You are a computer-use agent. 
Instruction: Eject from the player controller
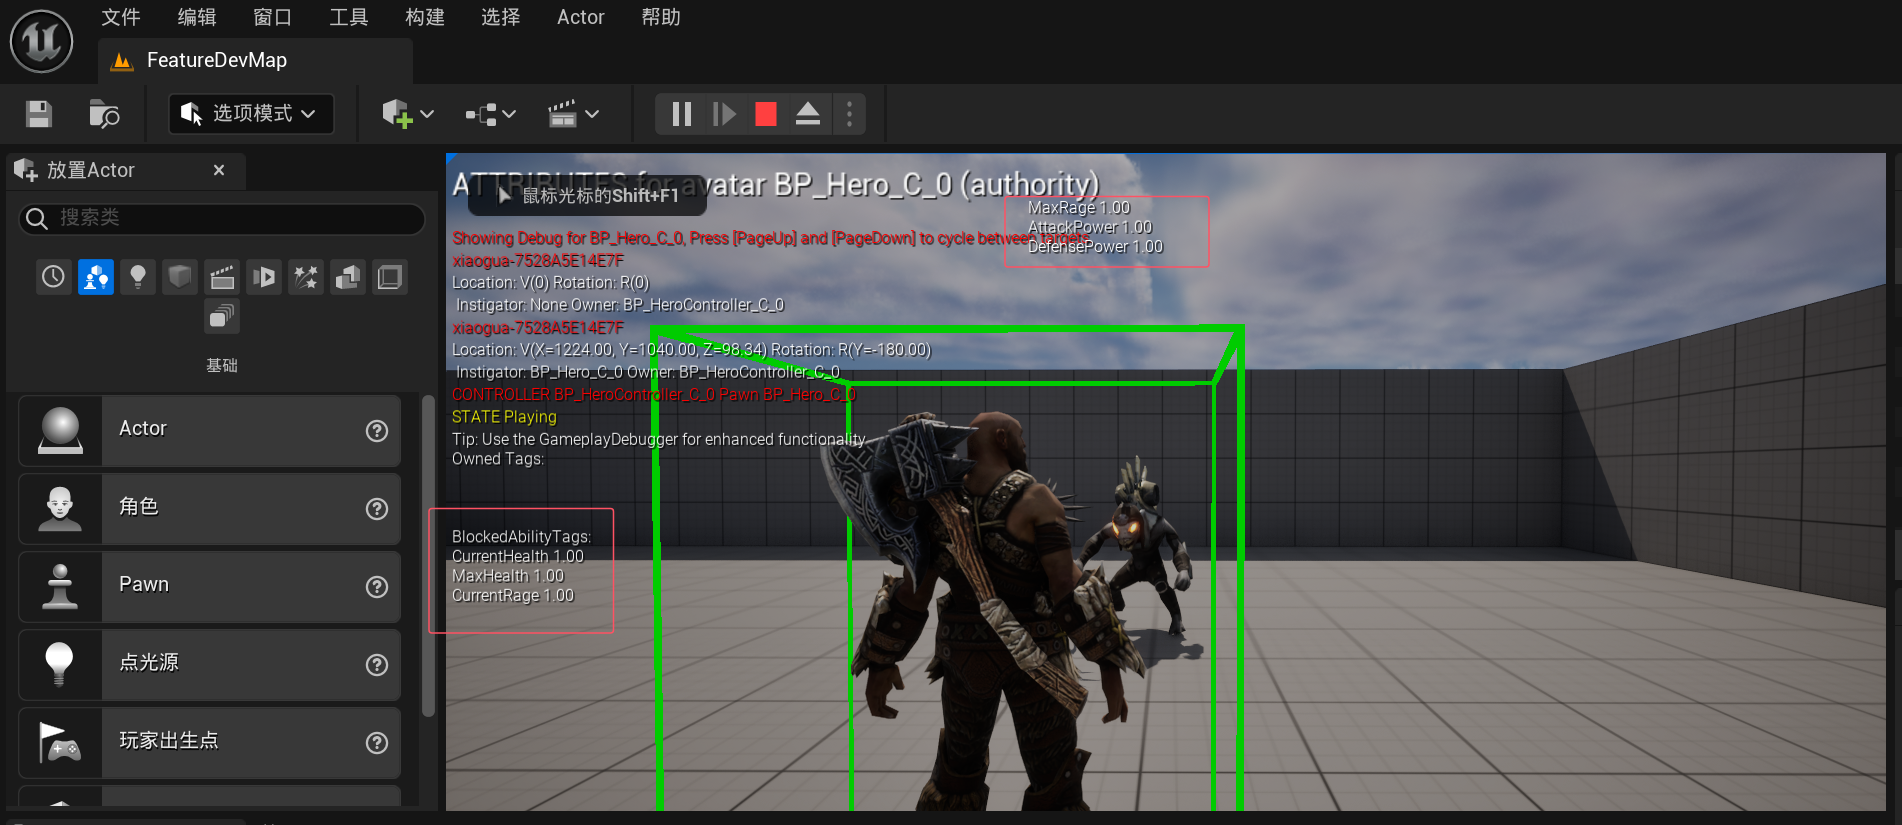(x=808, y=114)
